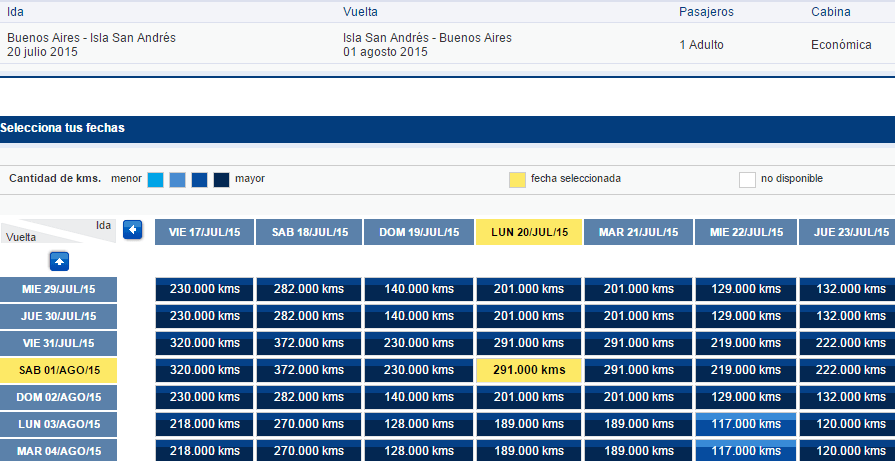Select departure column MIE 22/JUL/15
Viewport: 895px width, 461px height.
click(x=745, y=232)
